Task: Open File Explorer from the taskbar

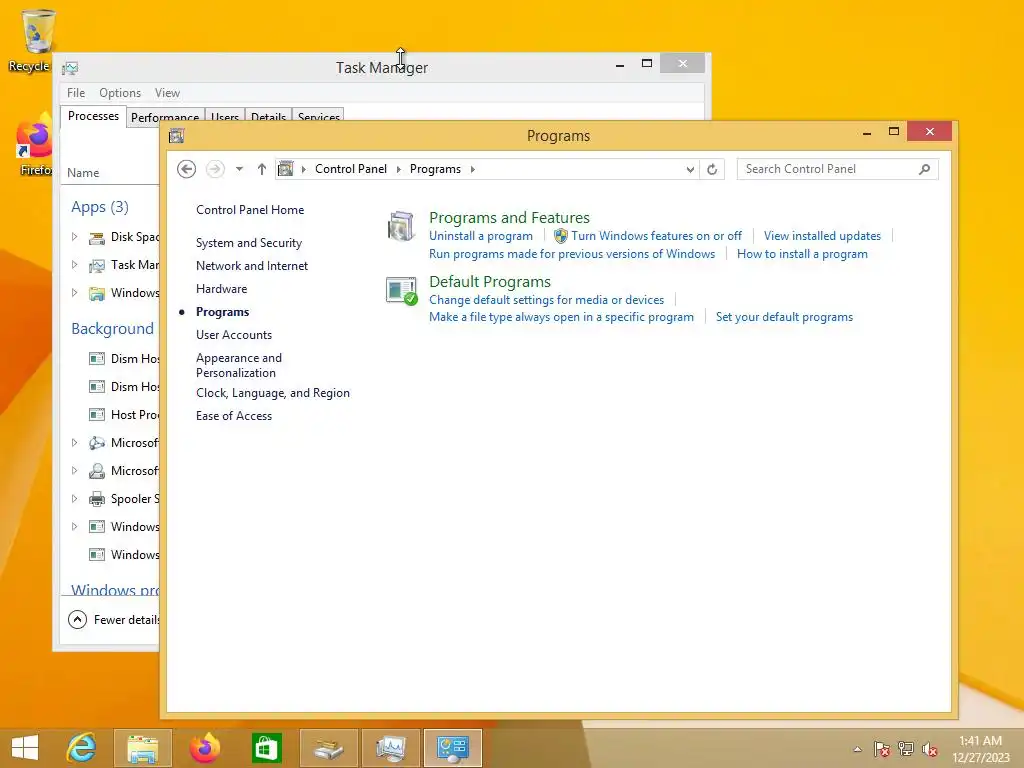Action: tap(143, 748)
